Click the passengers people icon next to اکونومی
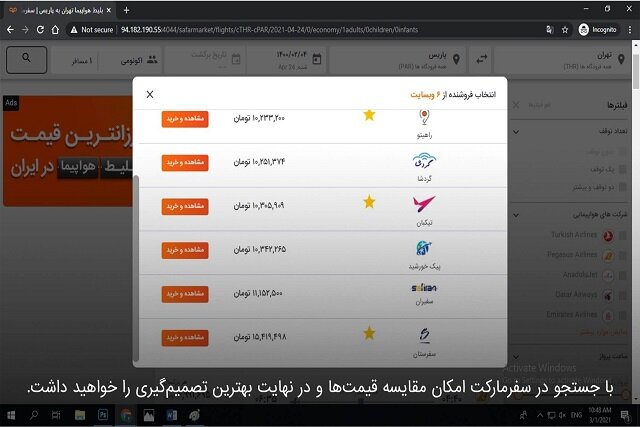640x427 pixels. coord(152,60)
